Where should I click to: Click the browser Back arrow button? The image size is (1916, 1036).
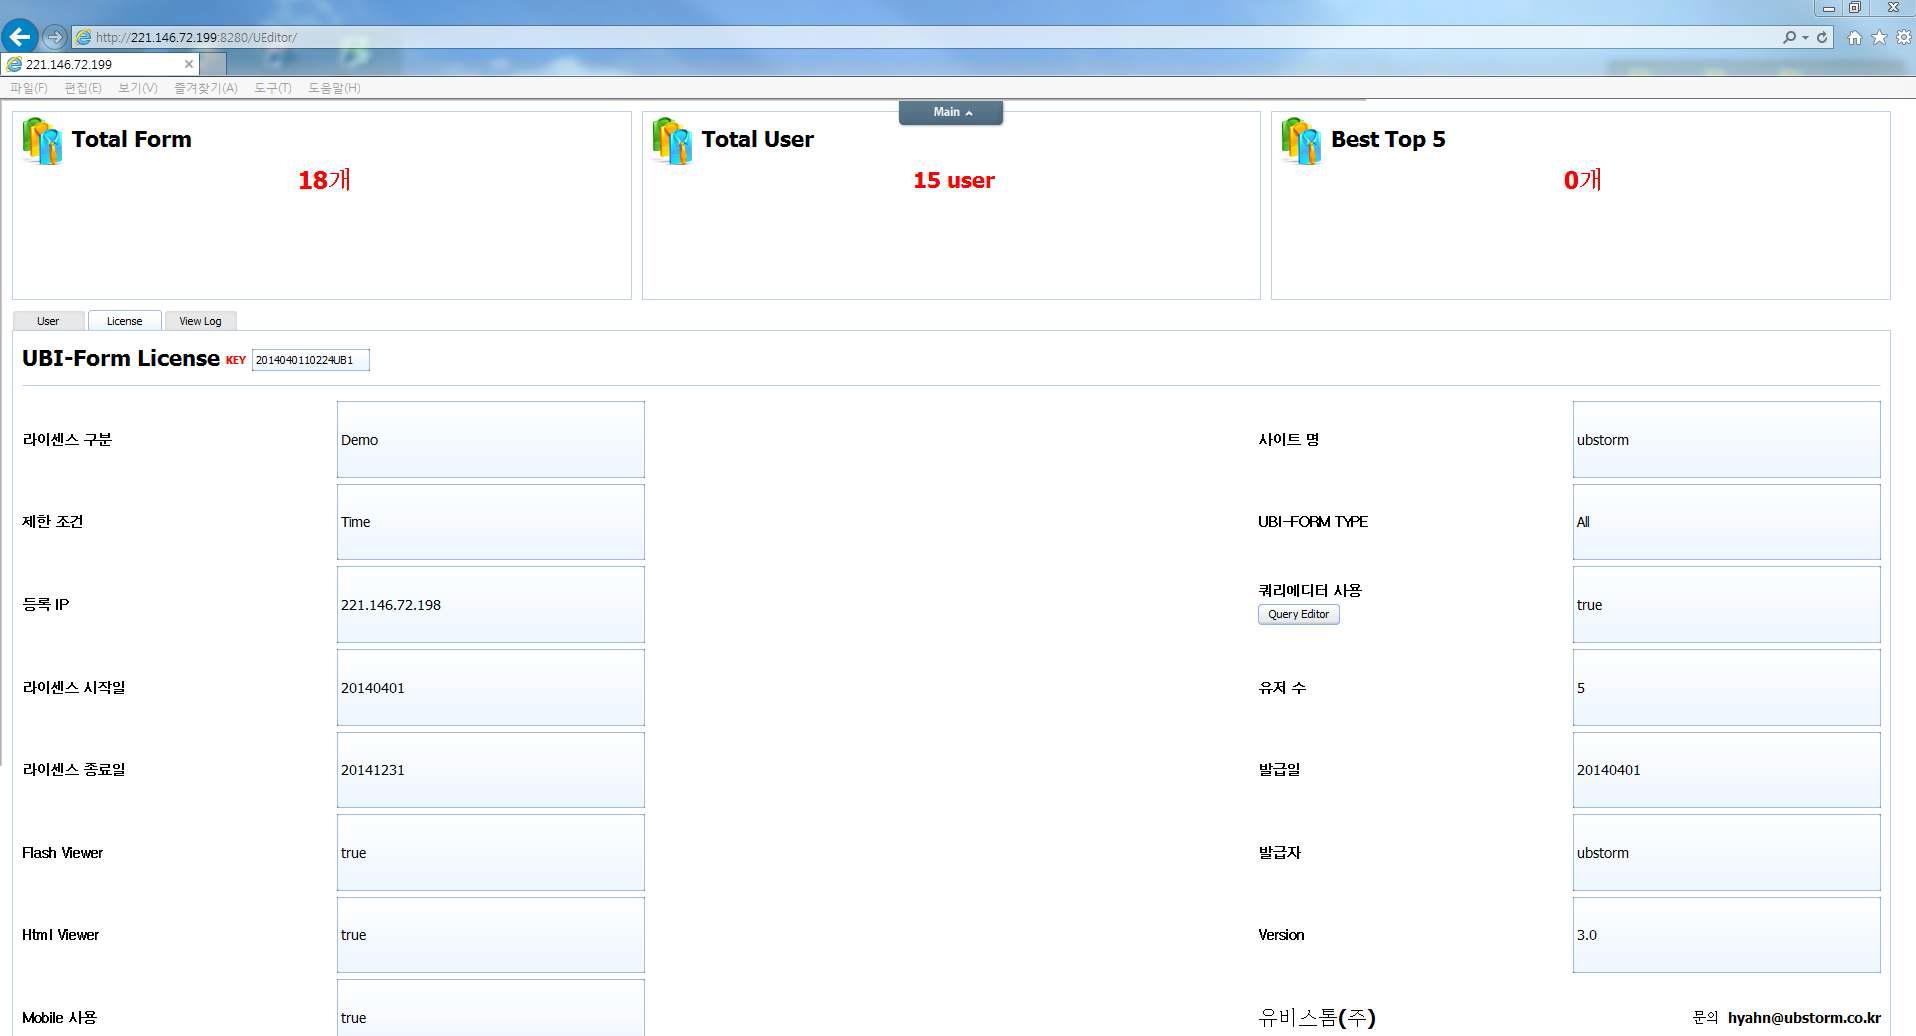tap(19, 37)
